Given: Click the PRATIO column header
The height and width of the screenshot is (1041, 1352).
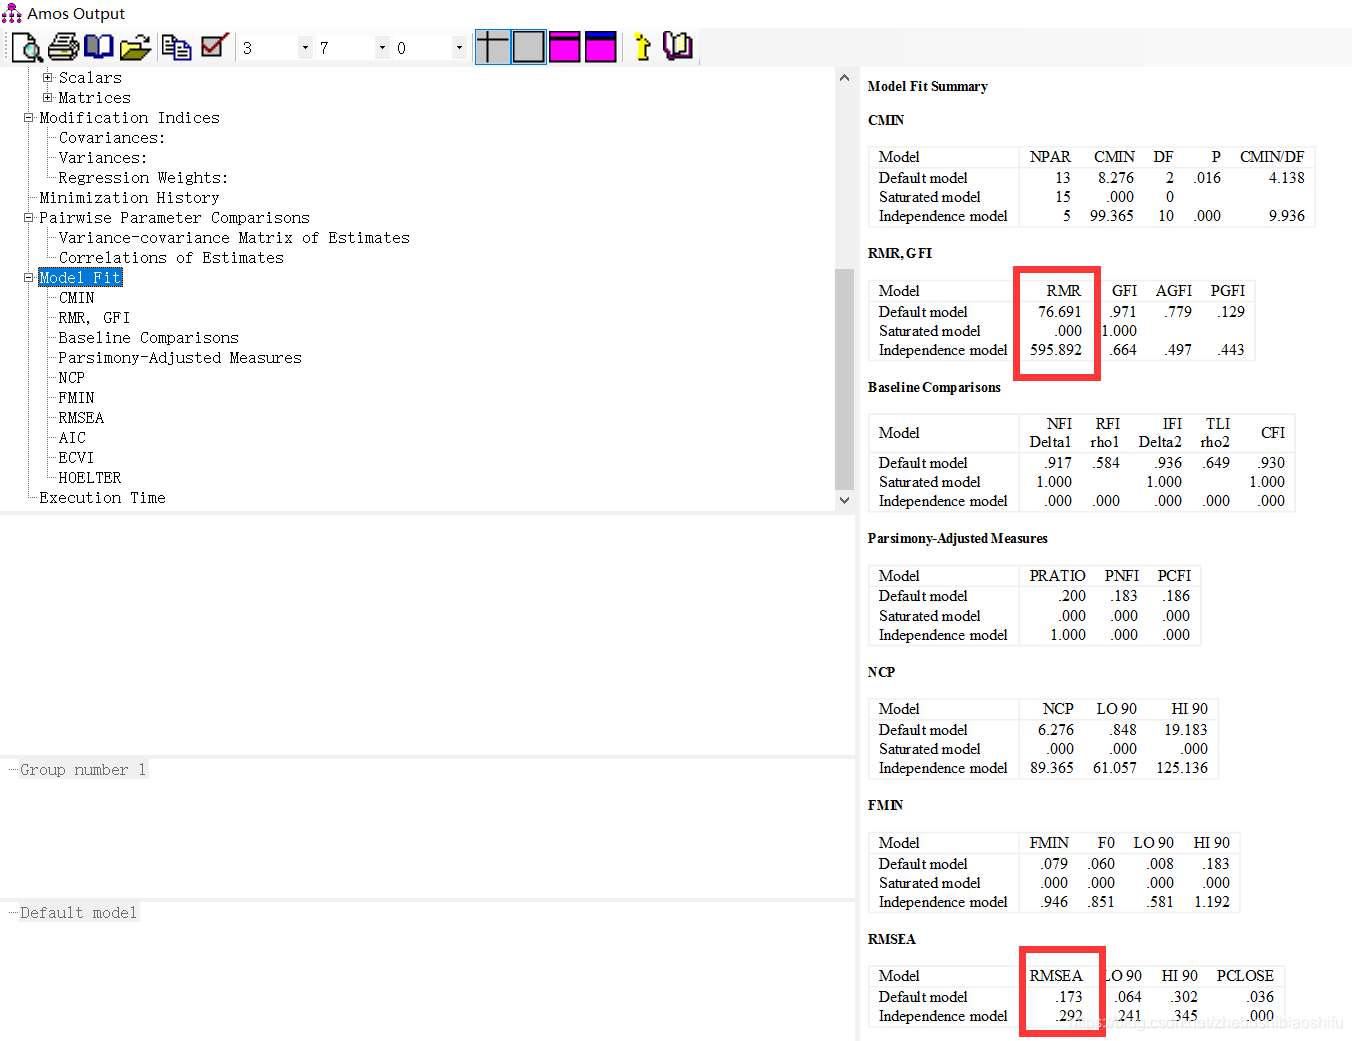Looking at the screenshot, I should pyautogui.click(x=1057, y=576).
